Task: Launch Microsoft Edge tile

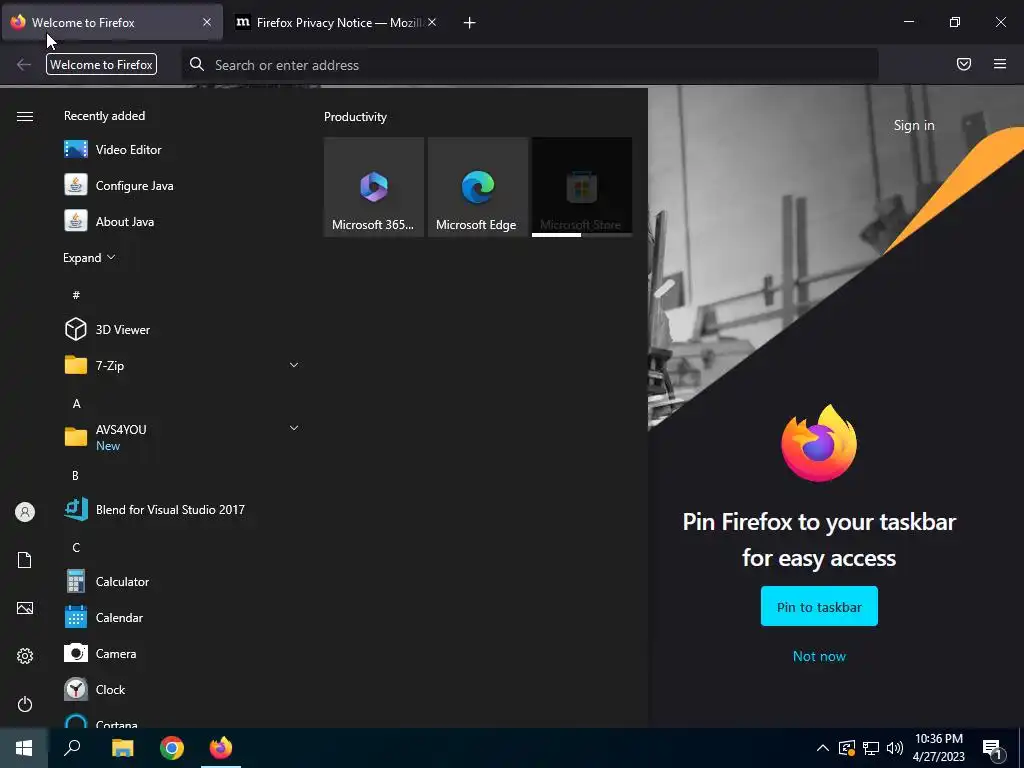Action: point(477,187)
